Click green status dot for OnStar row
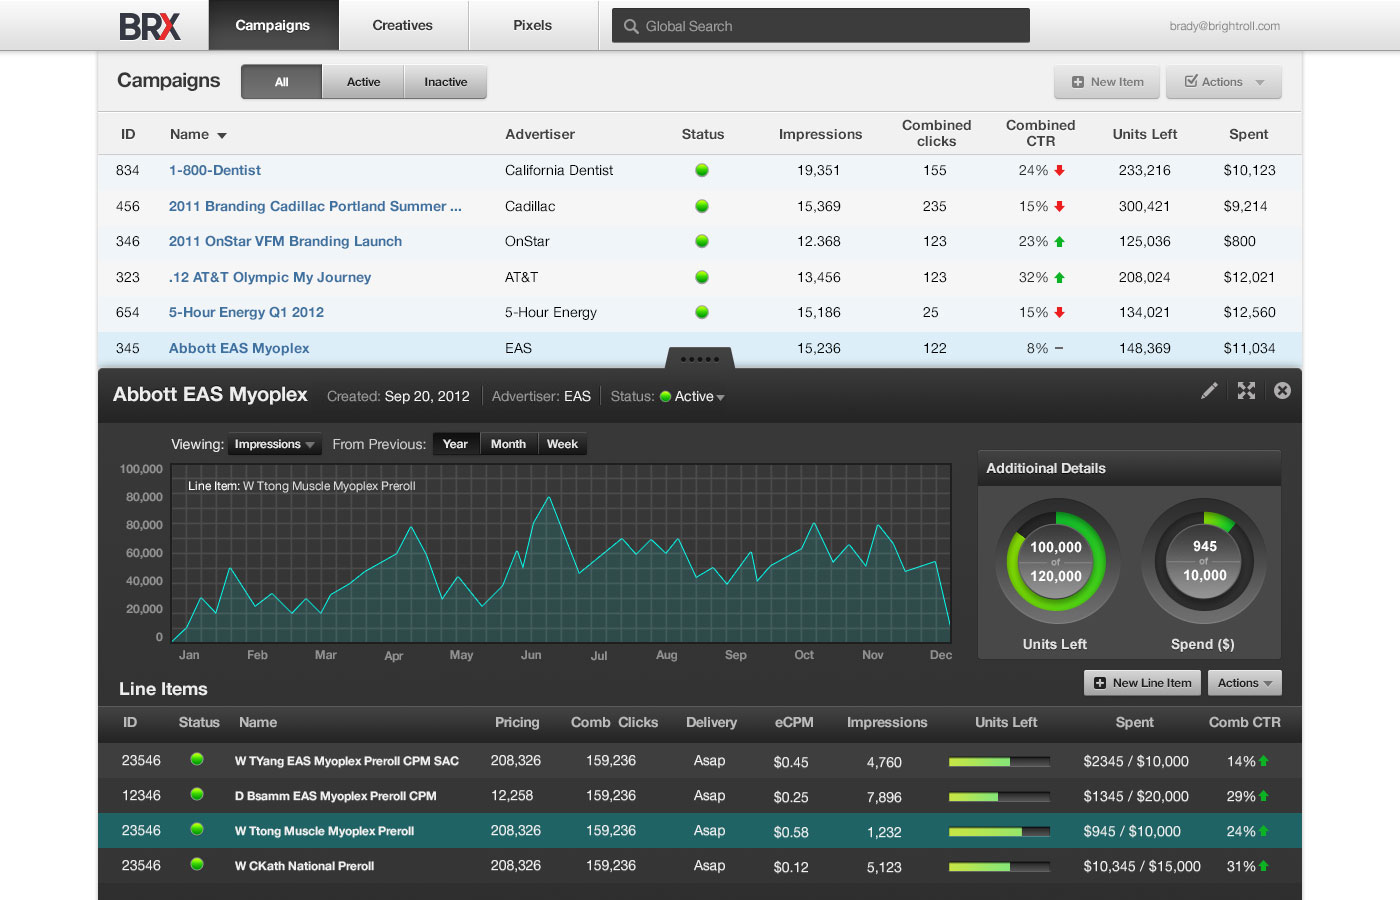The image size is (1400, 900). point(702,241)
